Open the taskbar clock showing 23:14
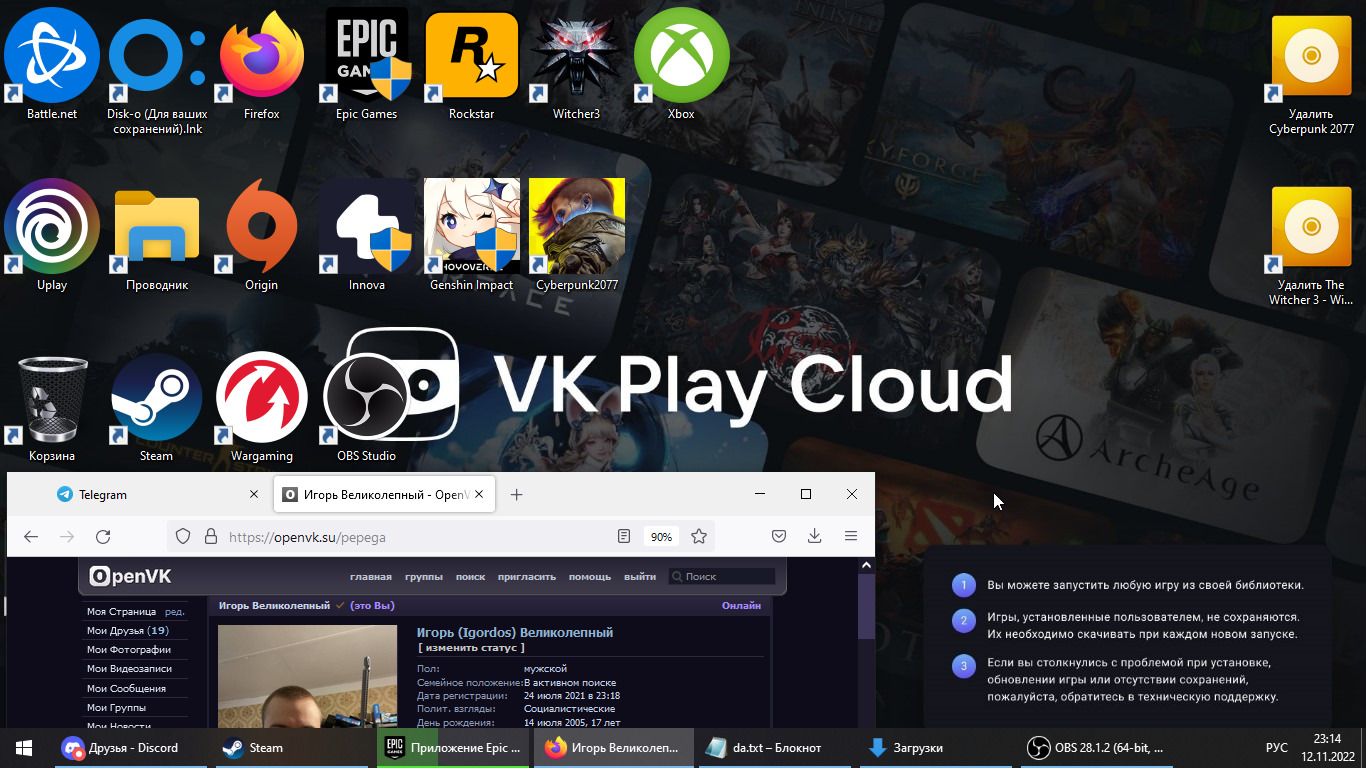The image size is (1366, 768). pyautogui.click(x=1326, y=747)
